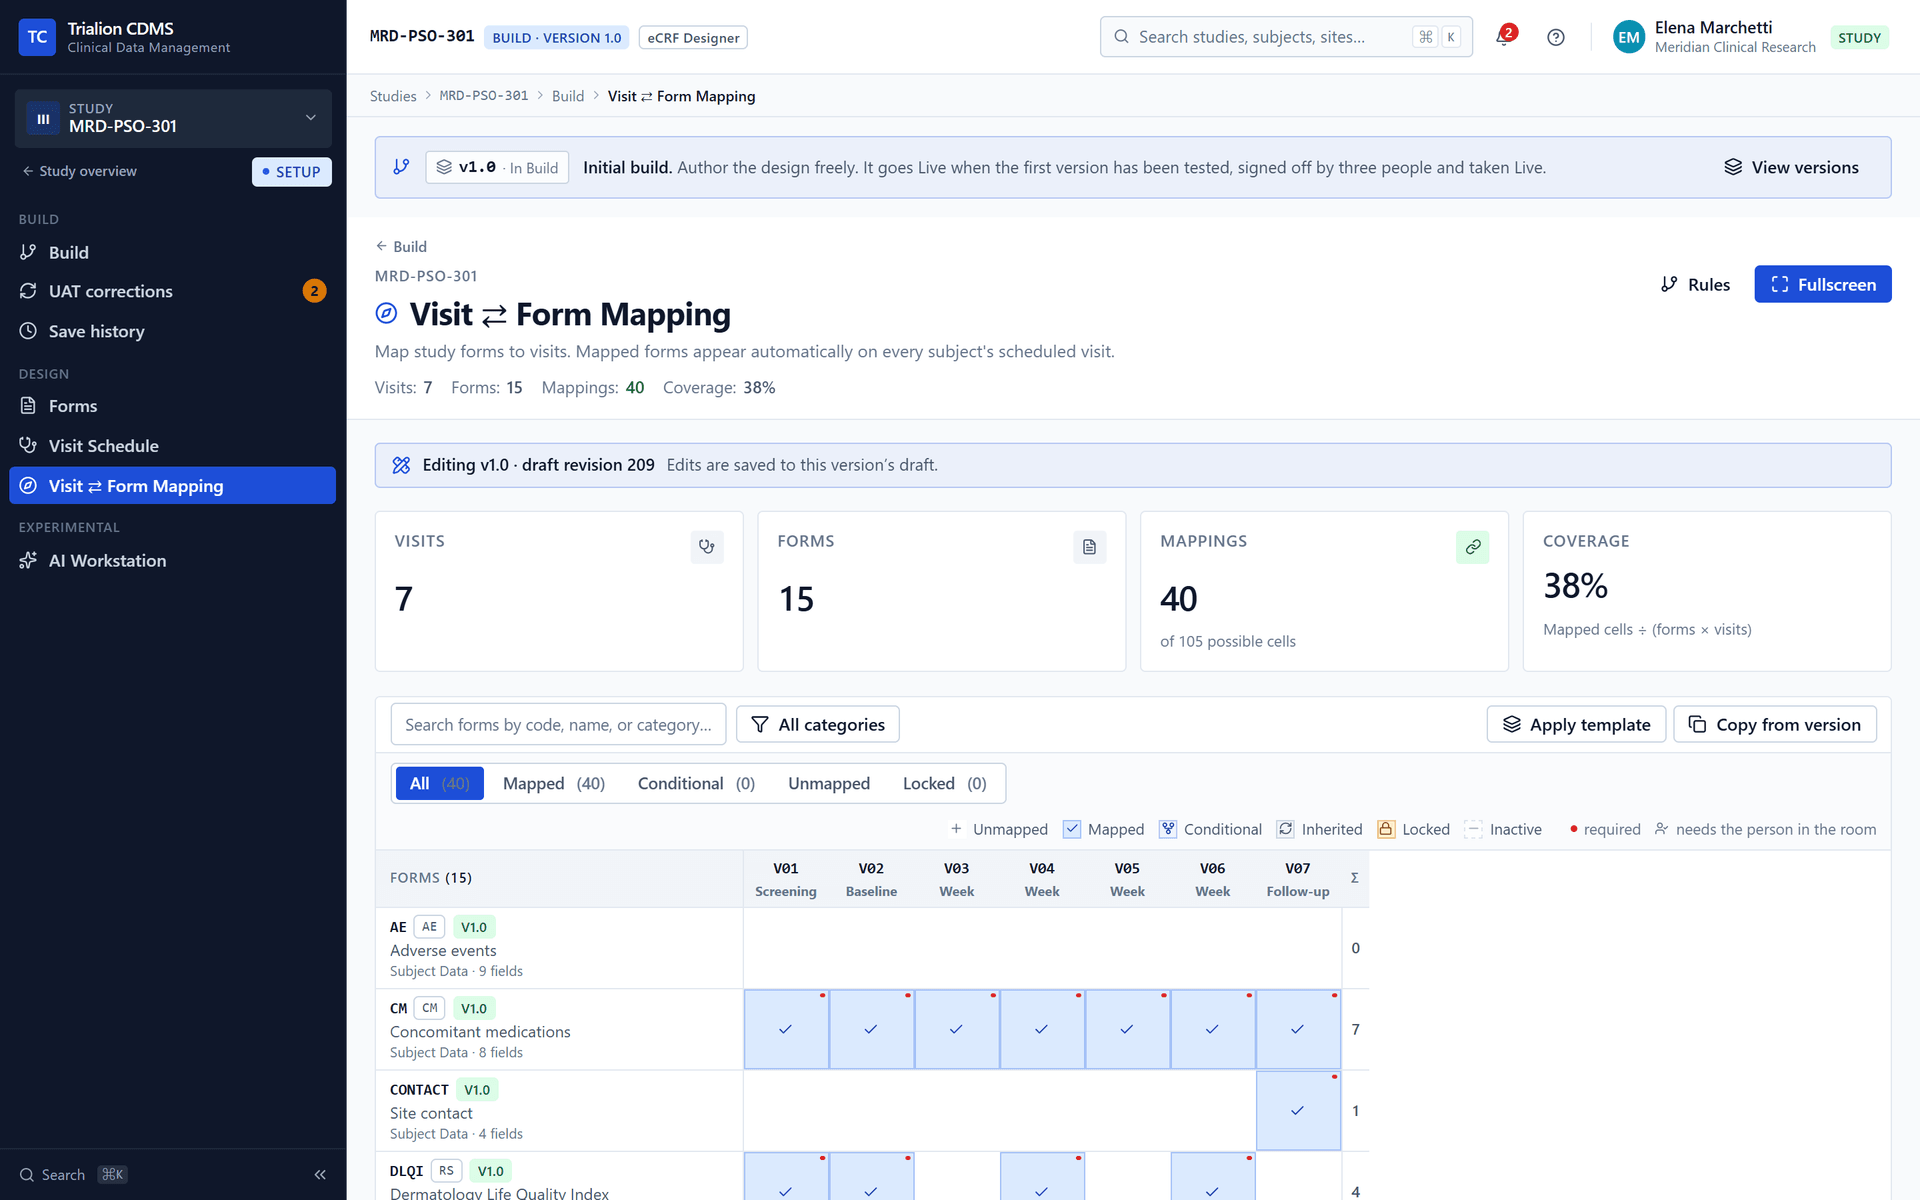This screenshot has width=1920, height=1200.
Task: Click the TC Trialion CDMS logo
Action: (37, 37)
